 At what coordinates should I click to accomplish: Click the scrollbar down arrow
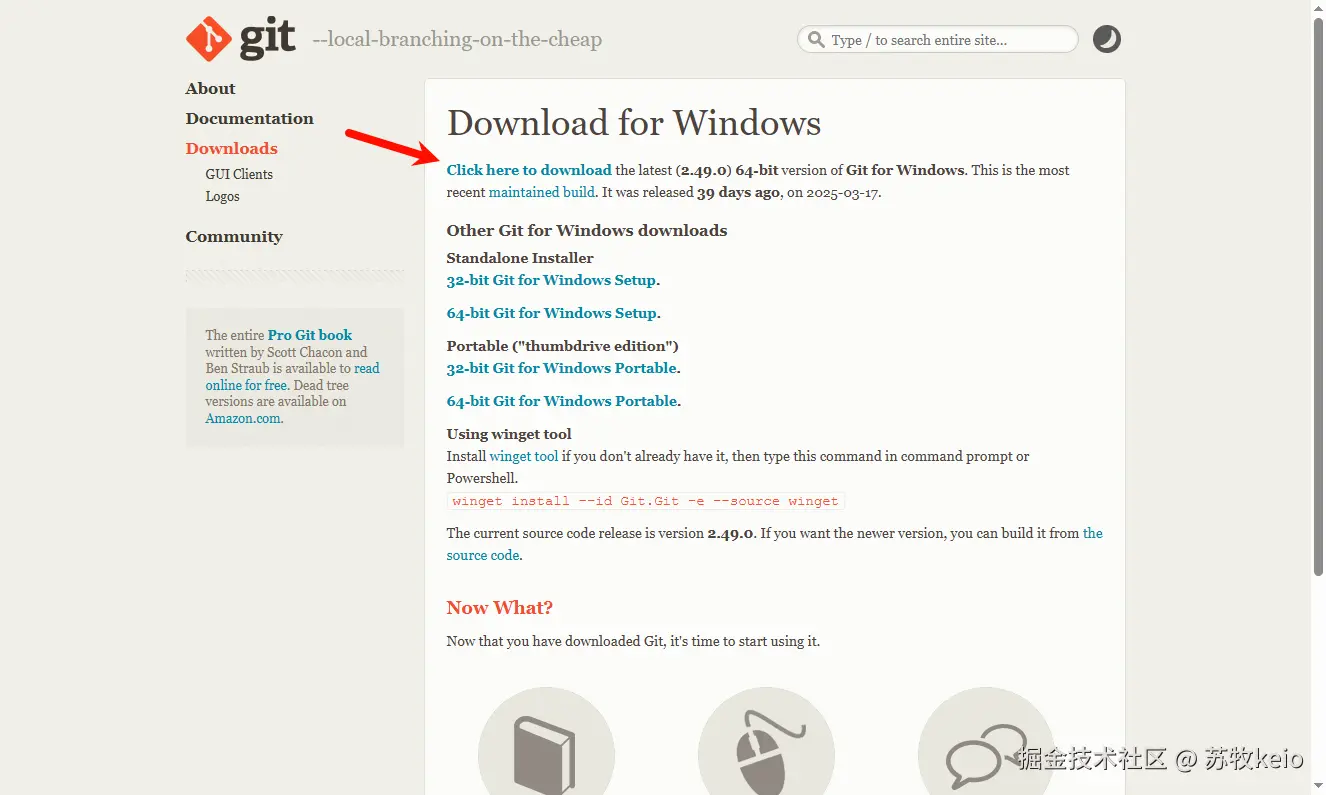[1318, 787]
